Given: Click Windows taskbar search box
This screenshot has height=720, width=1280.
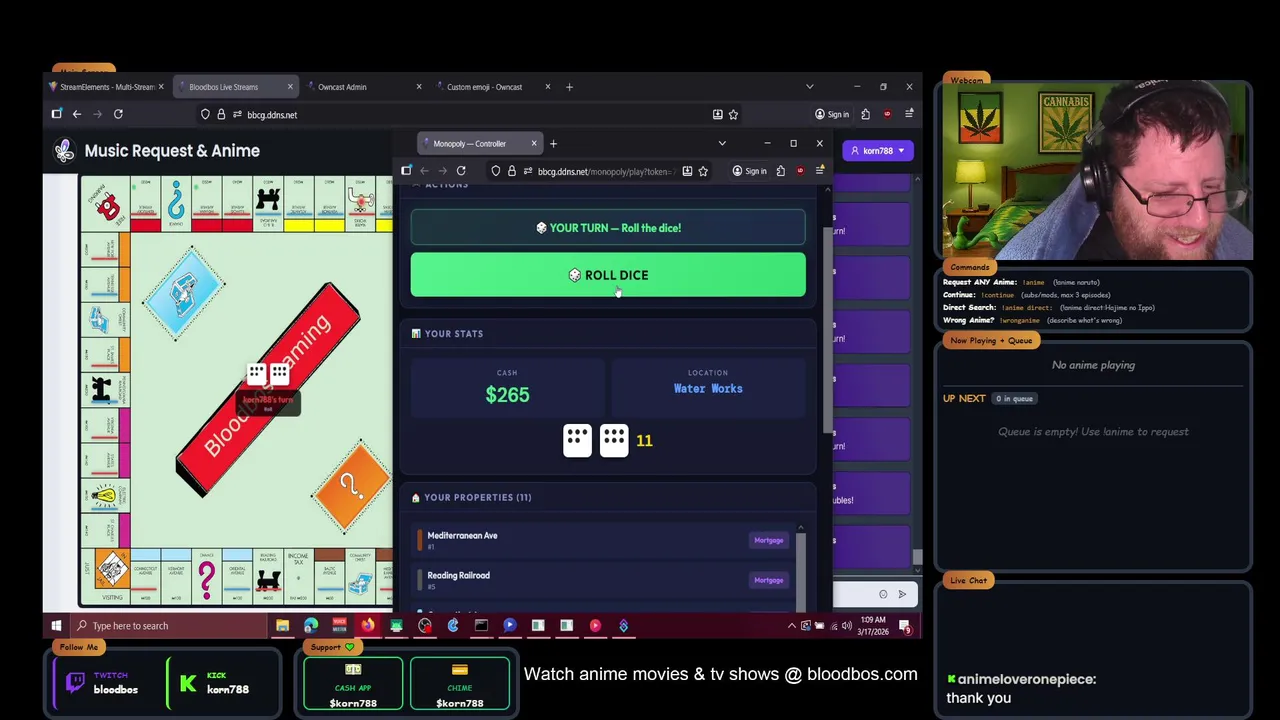Looking at the screenshot, I should [x=170, y=626].
